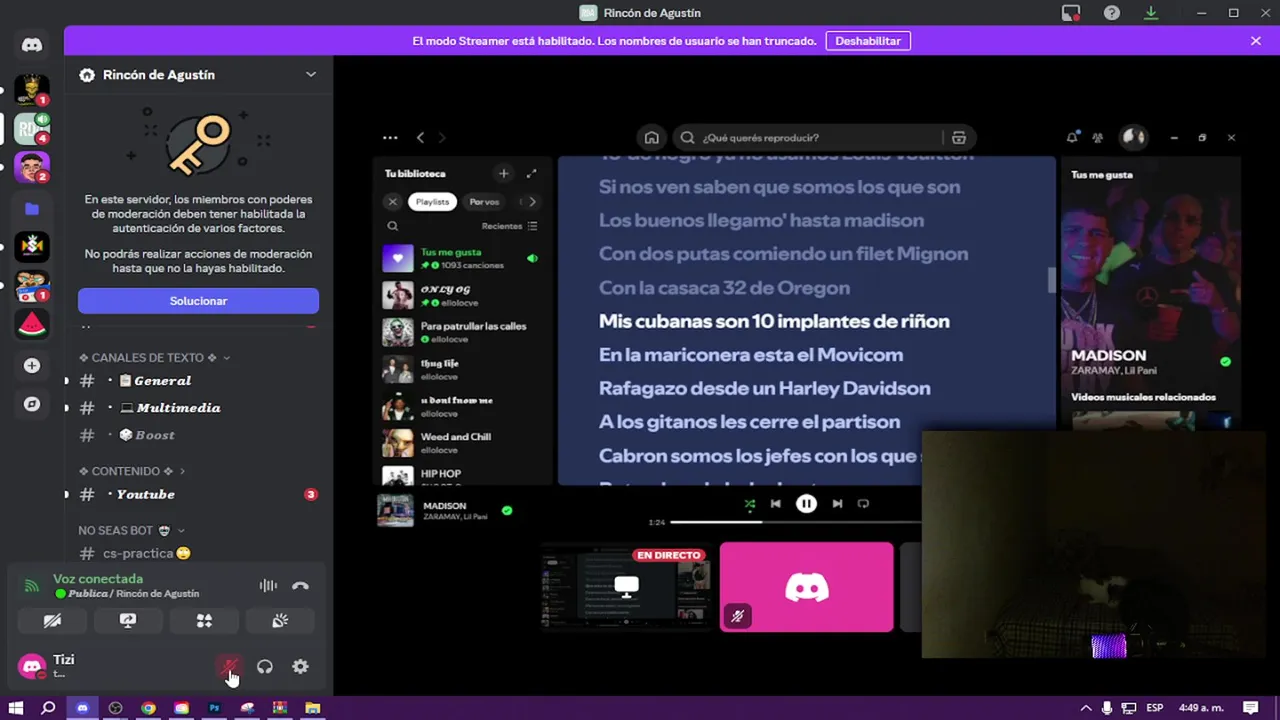
Task: Clear filter with X chip in Spotify library
Action: [x=393, y=202]
